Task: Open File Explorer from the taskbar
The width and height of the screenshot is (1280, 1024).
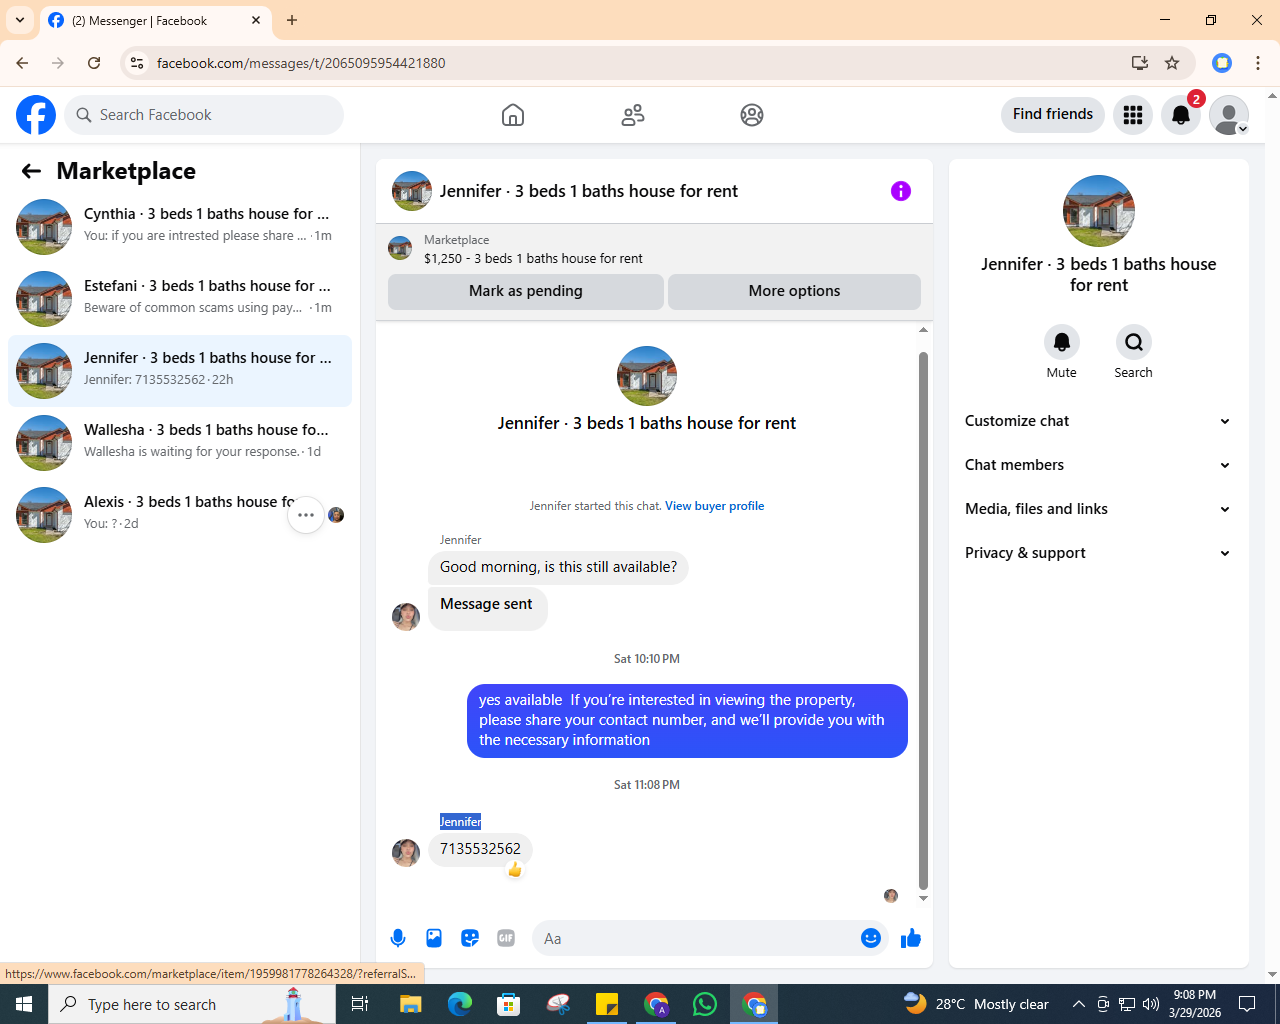Action: coord(411,1004)
